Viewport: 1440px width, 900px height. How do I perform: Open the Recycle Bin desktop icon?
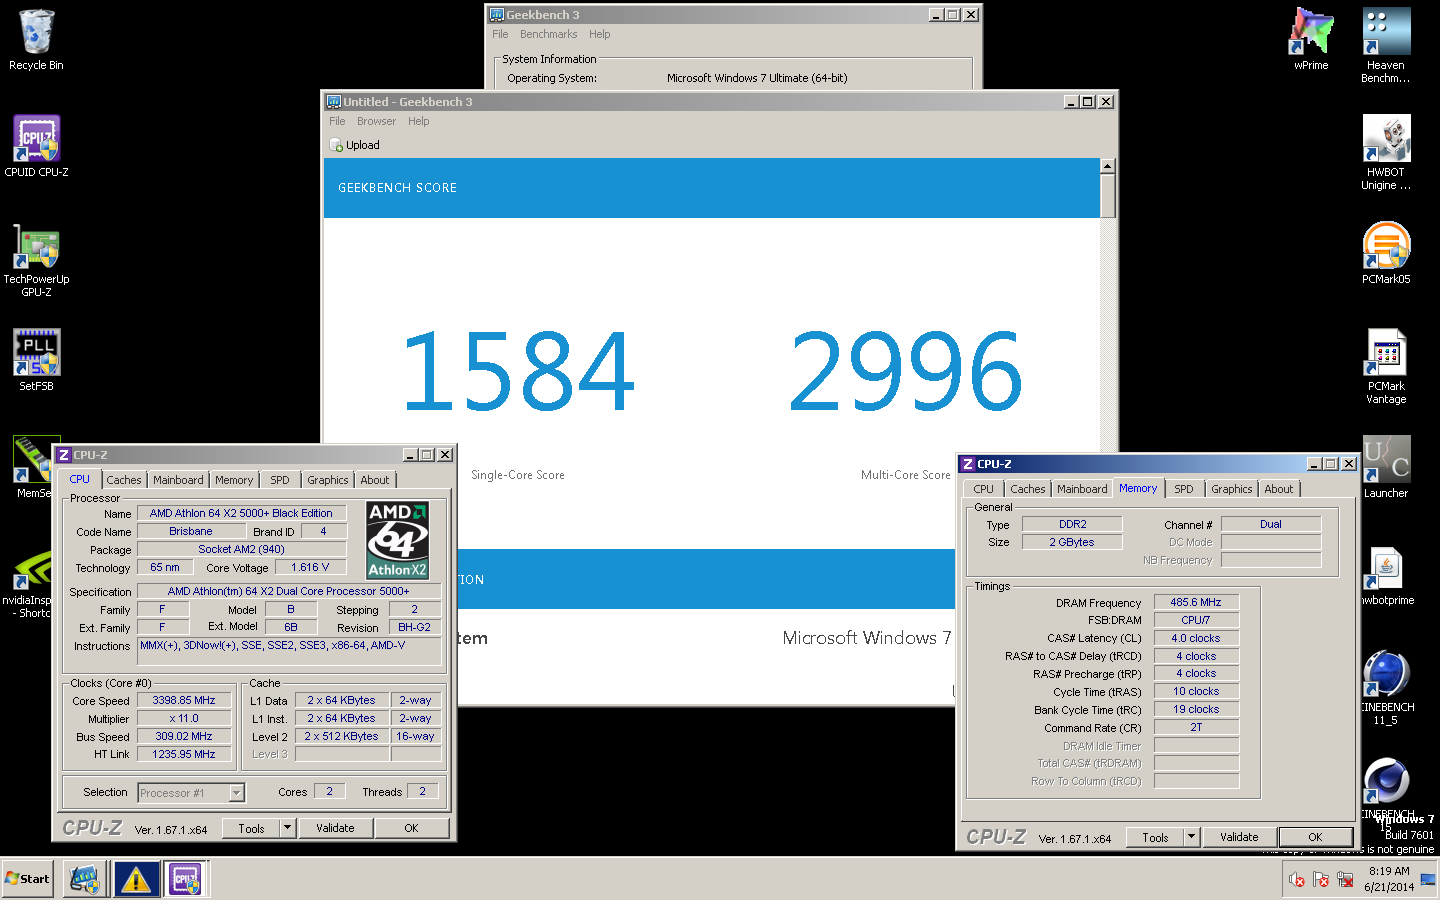click(x=36, y=40)
